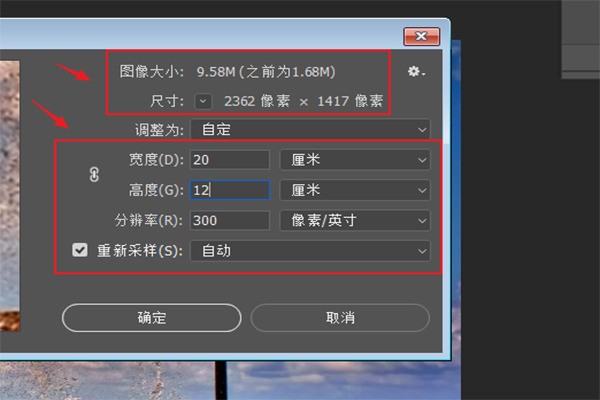600x400 pixels.
Task: Expand the 调整为 preset dropdown
Action: point(310,129)
